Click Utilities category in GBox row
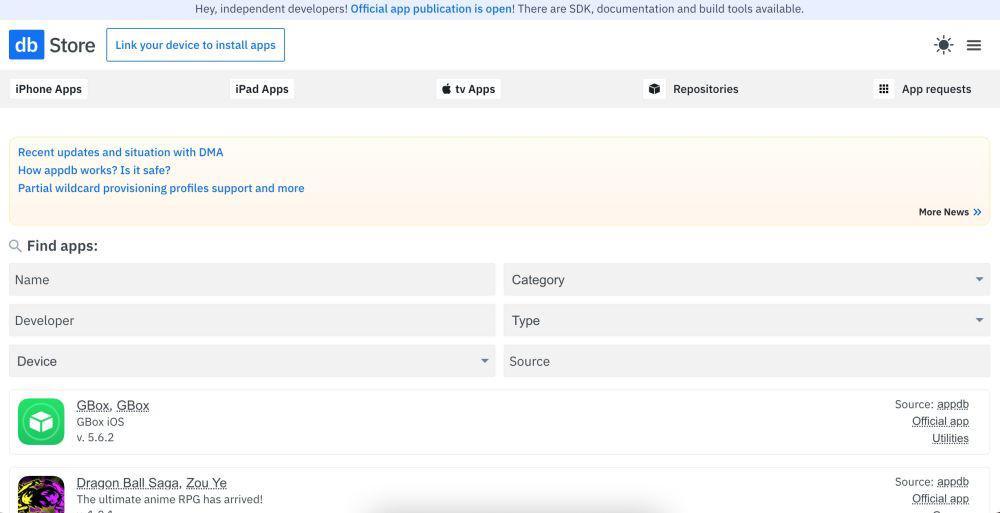This screenshot has height=513, width=1000. (x=950, y=438)
